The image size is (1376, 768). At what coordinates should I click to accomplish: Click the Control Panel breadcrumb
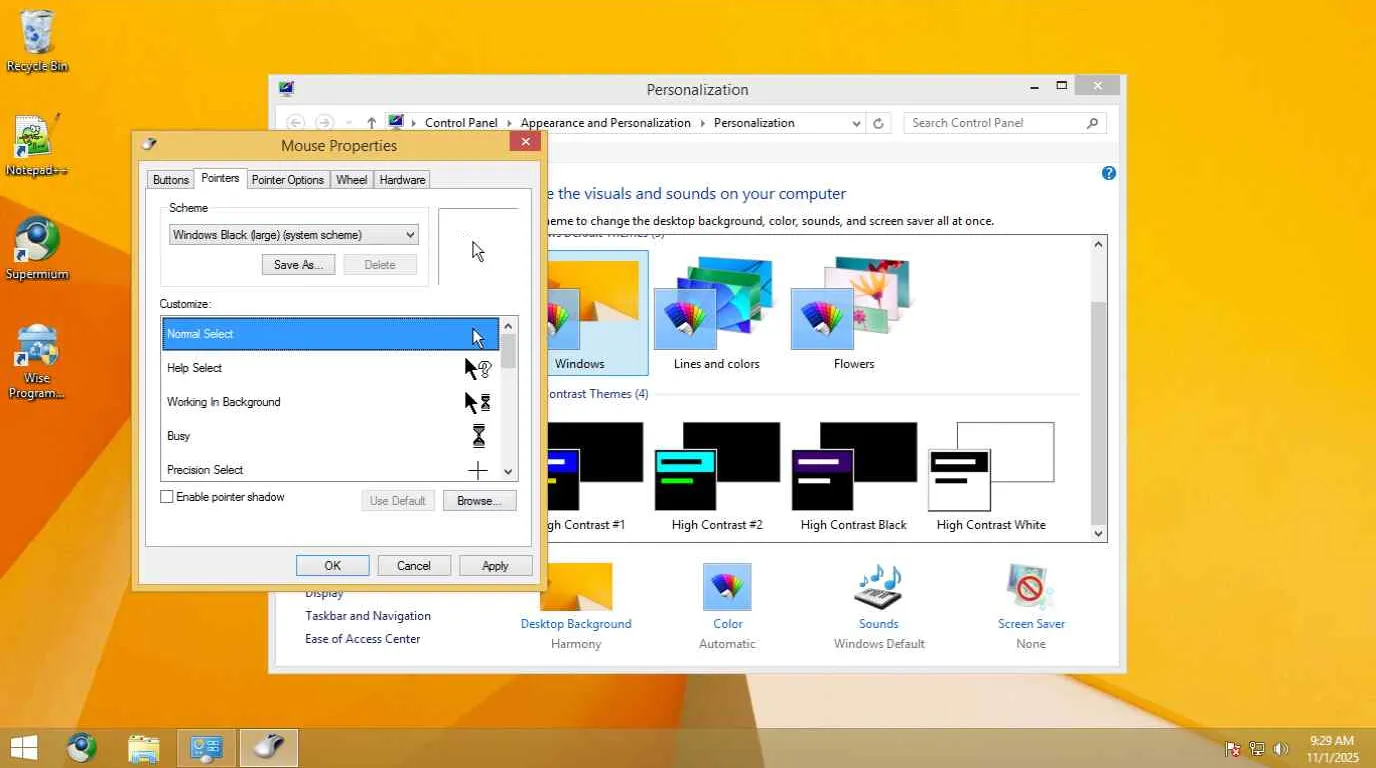[x=461, y=123]
